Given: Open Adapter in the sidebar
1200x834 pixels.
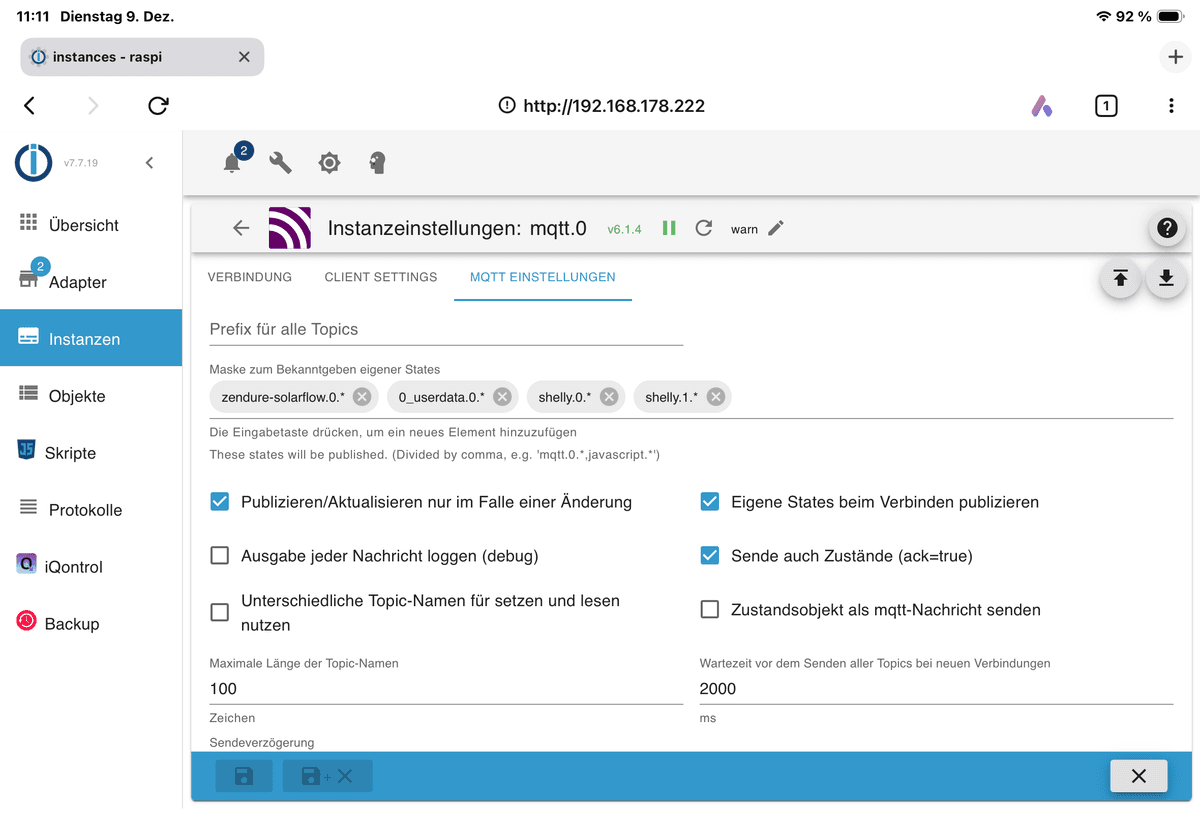Looking at the screenshot, I should [x=91, y=282].
